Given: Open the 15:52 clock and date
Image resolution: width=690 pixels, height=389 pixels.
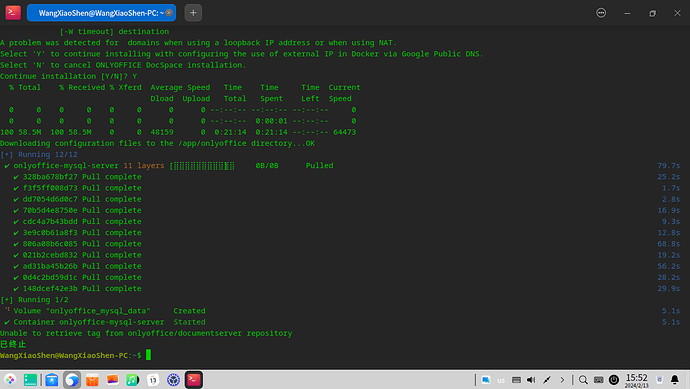Looking at the screenshot, I should [636, 380].
